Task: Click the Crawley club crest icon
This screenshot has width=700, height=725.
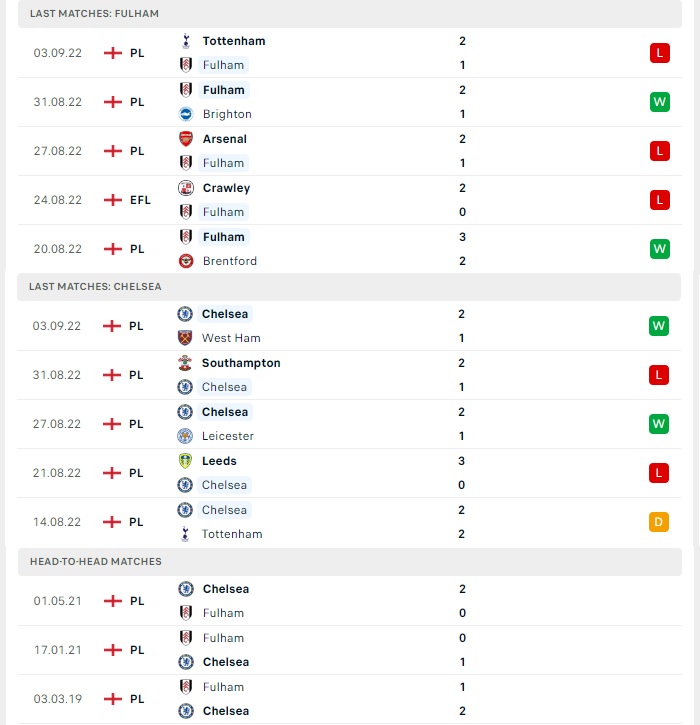Action: tap(186, 188)
